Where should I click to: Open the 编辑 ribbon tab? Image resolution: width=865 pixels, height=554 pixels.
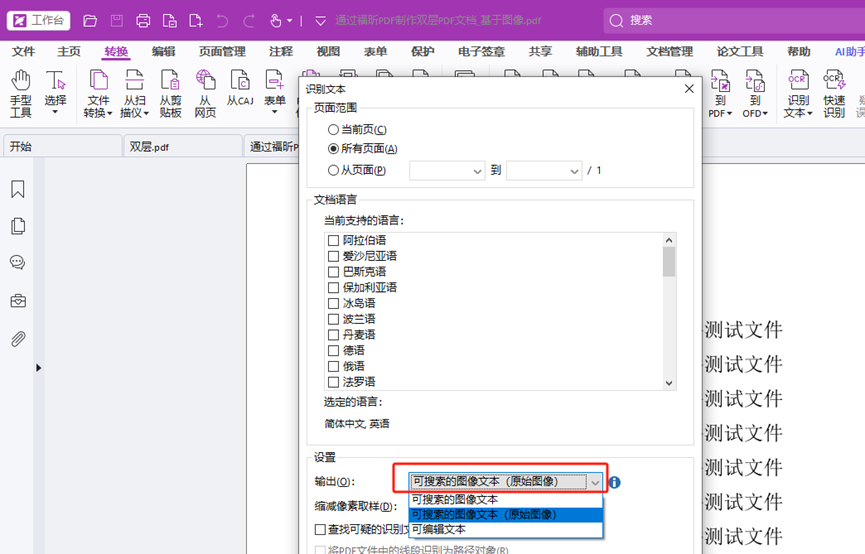(x=163, y=52)
